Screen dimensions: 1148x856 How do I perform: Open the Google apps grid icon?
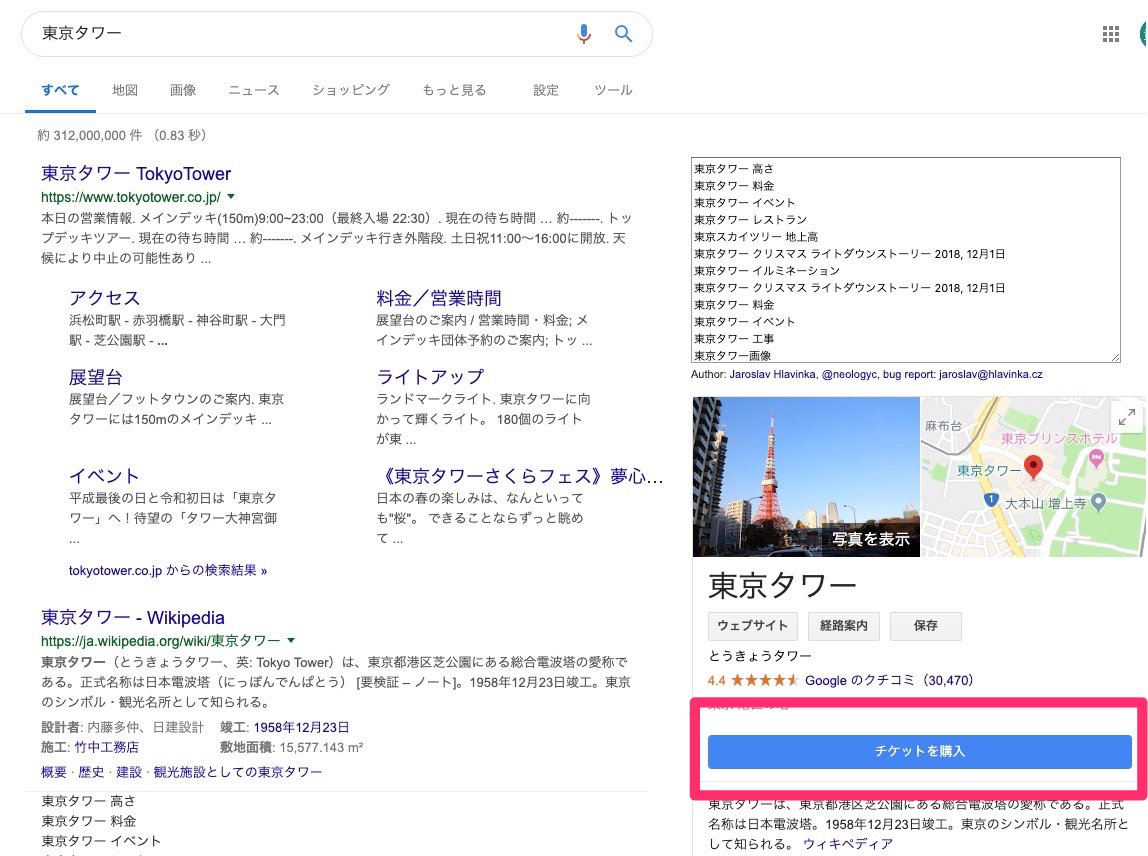[1111, 34]
